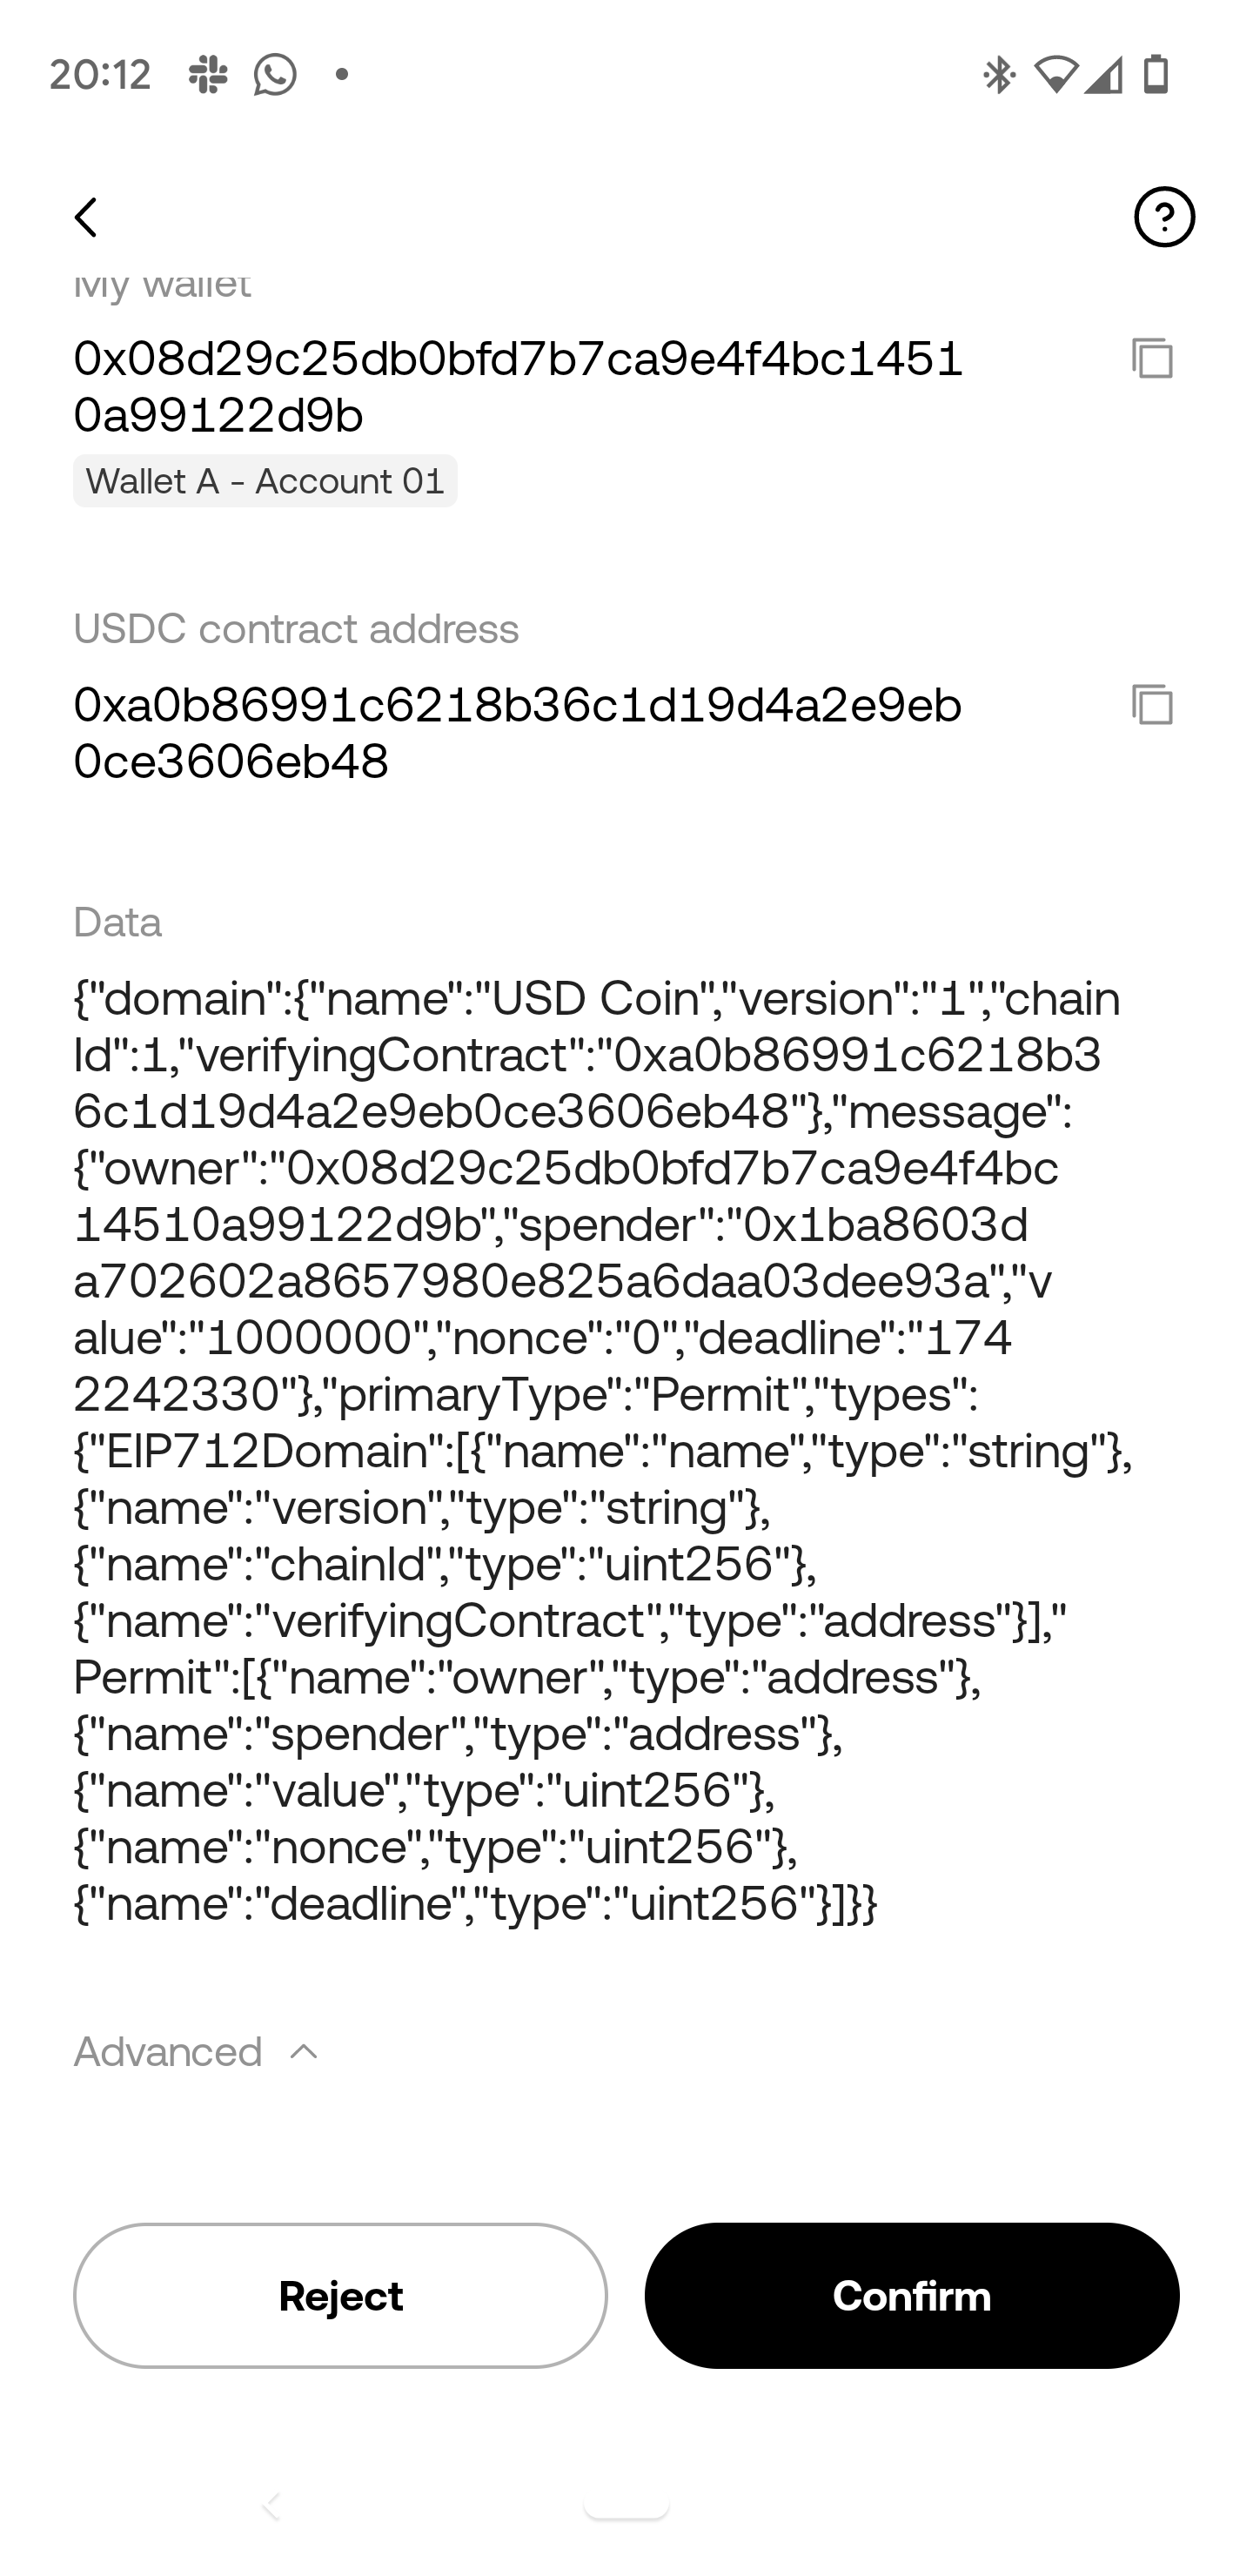The height and width of the screenshot is (2576, 1253).
Task: Tap the WhatsApp notification icon
Action: (x=275, y=75)
